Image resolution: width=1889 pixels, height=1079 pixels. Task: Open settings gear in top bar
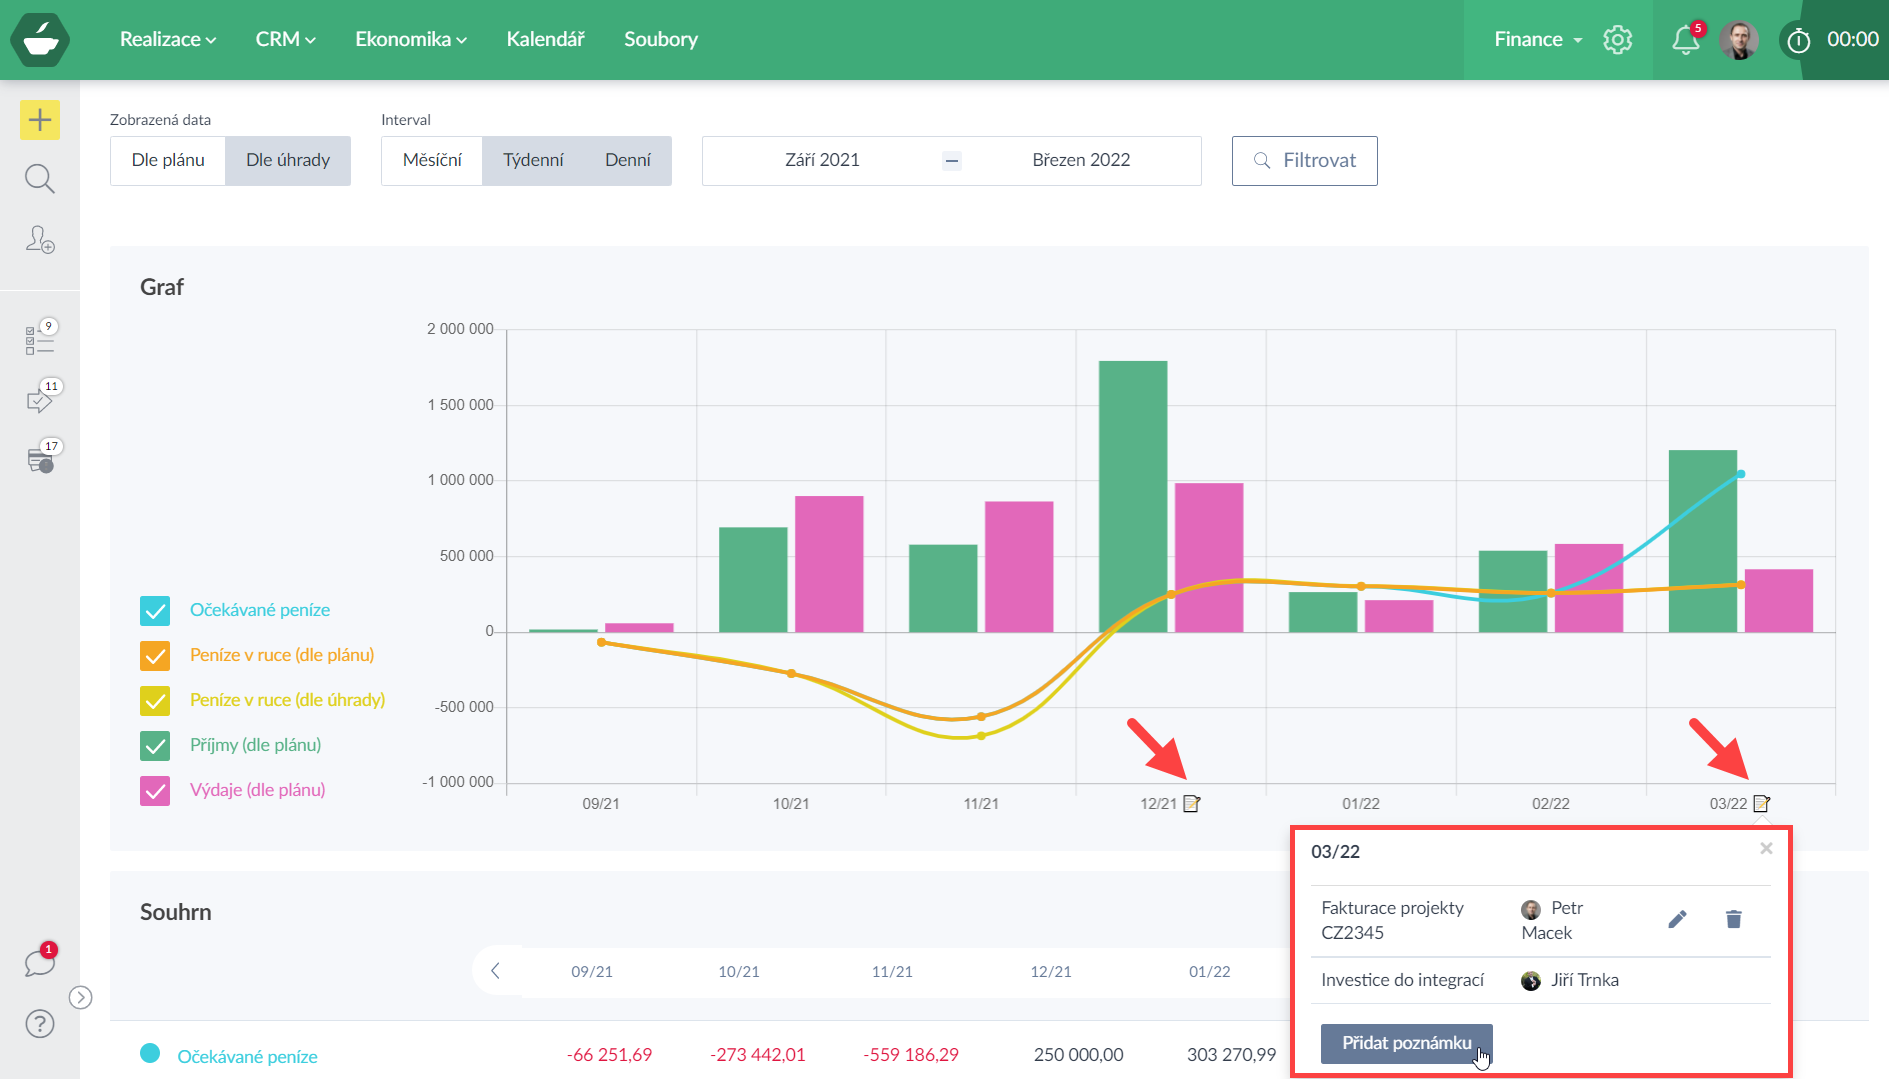(1617, 39)
